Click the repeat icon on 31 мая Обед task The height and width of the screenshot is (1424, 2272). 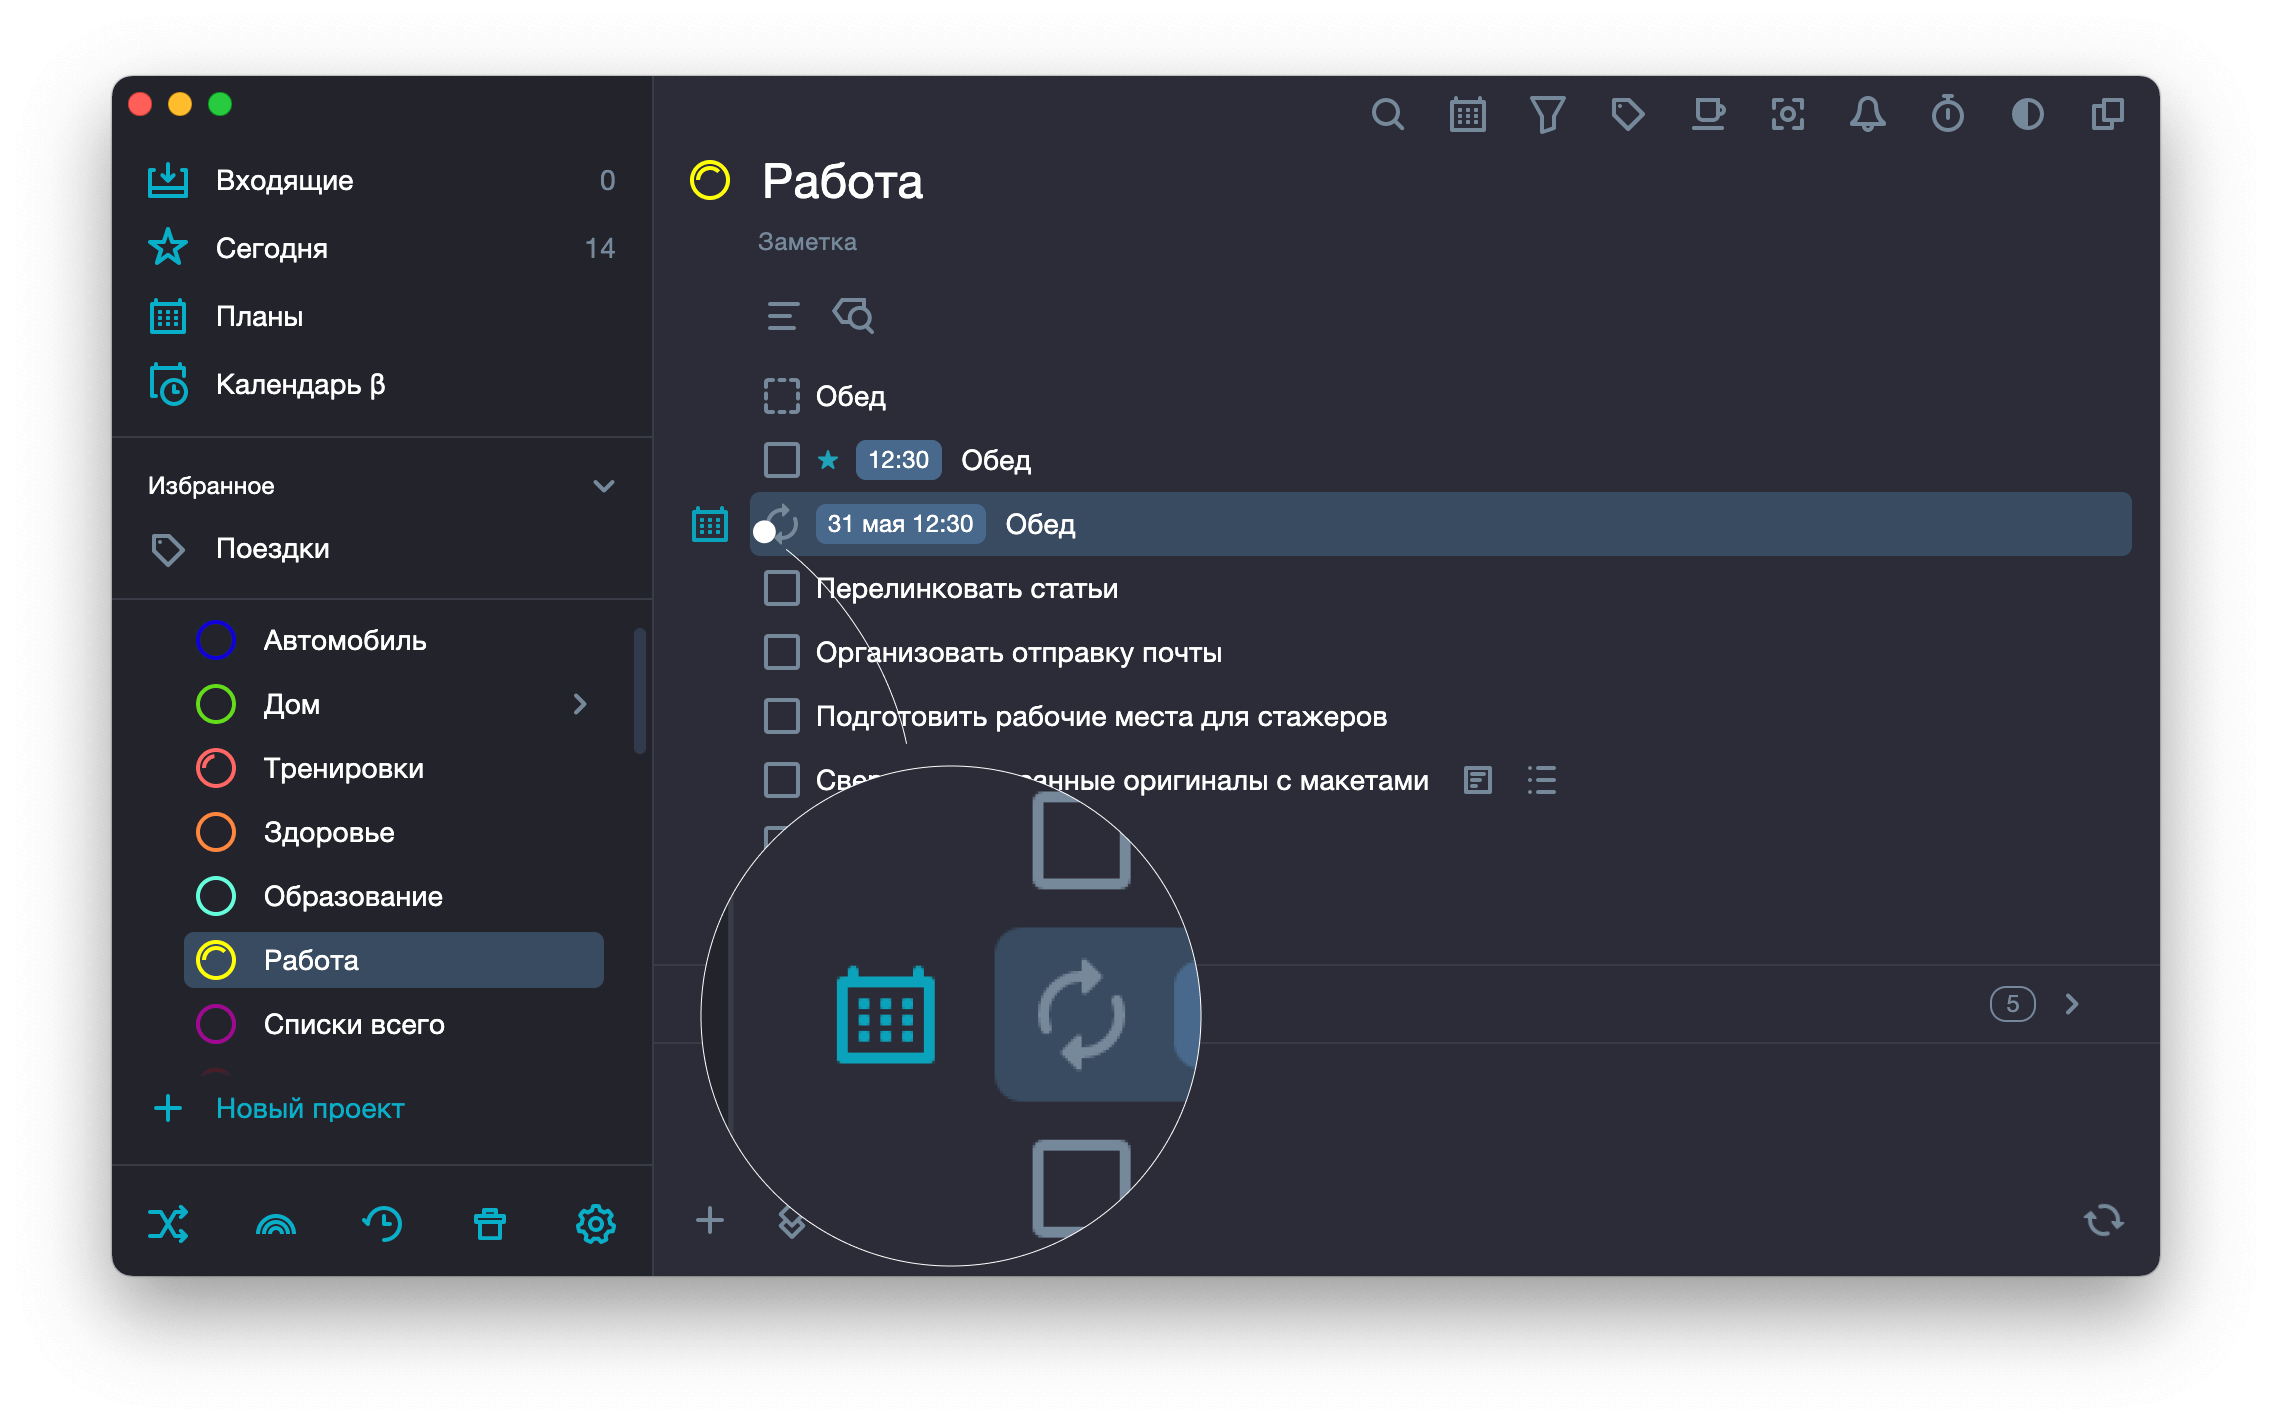(x=781, y=524)
